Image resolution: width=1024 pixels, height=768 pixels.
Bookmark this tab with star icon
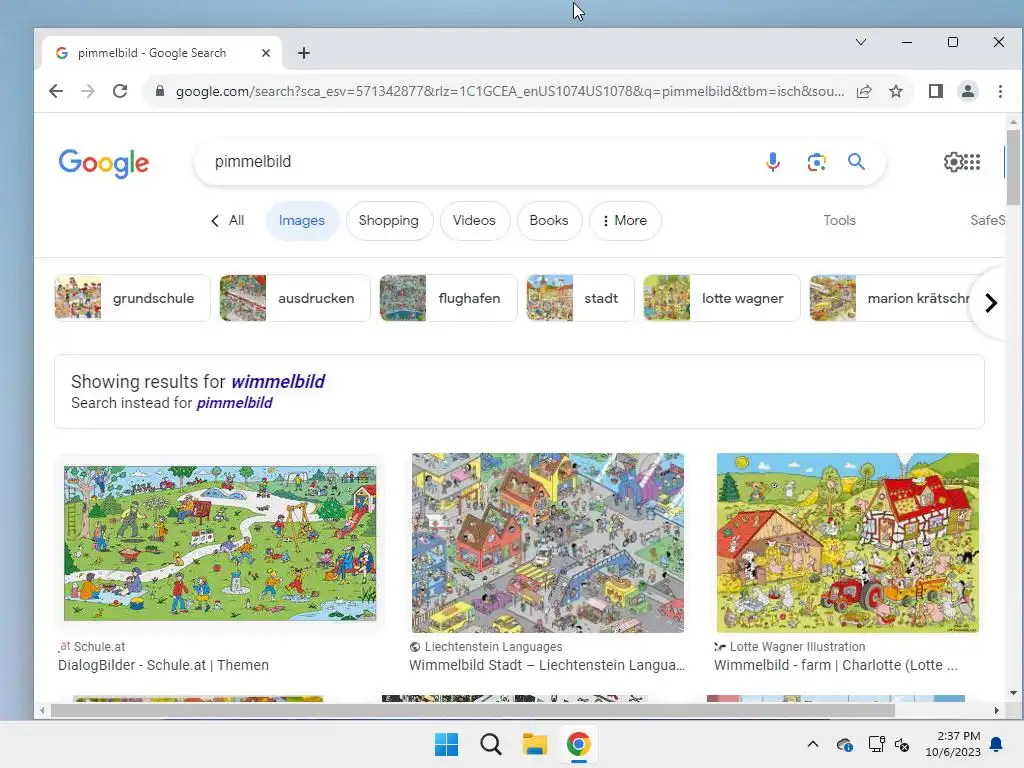point(896,91)
